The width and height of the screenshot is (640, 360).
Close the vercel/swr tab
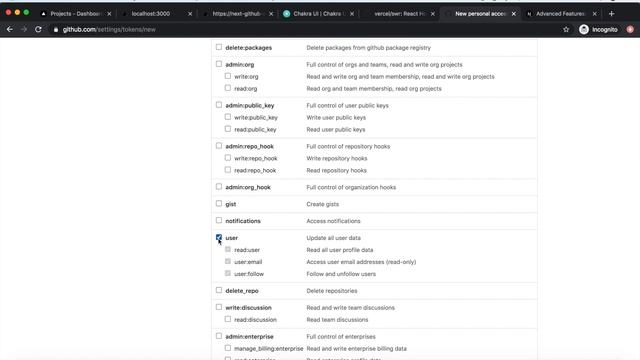click(433, 14)
